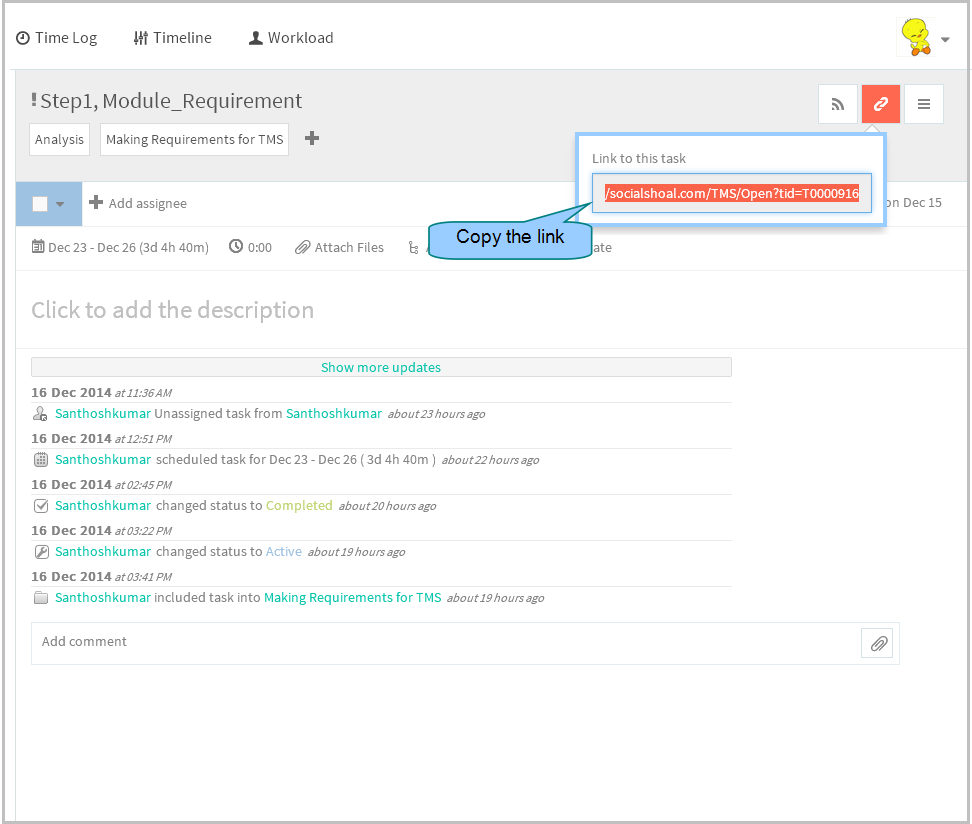The image size is (972, 824).
Task: Expand the status dropdown arrow beside checkbox
Action: [60, 204]
